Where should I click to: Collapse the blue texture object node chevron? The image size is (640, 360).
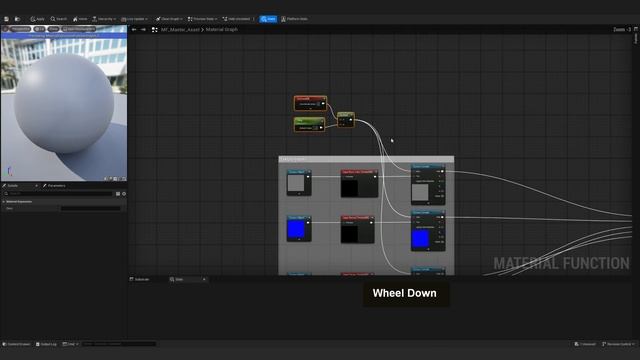pos(299,240)
